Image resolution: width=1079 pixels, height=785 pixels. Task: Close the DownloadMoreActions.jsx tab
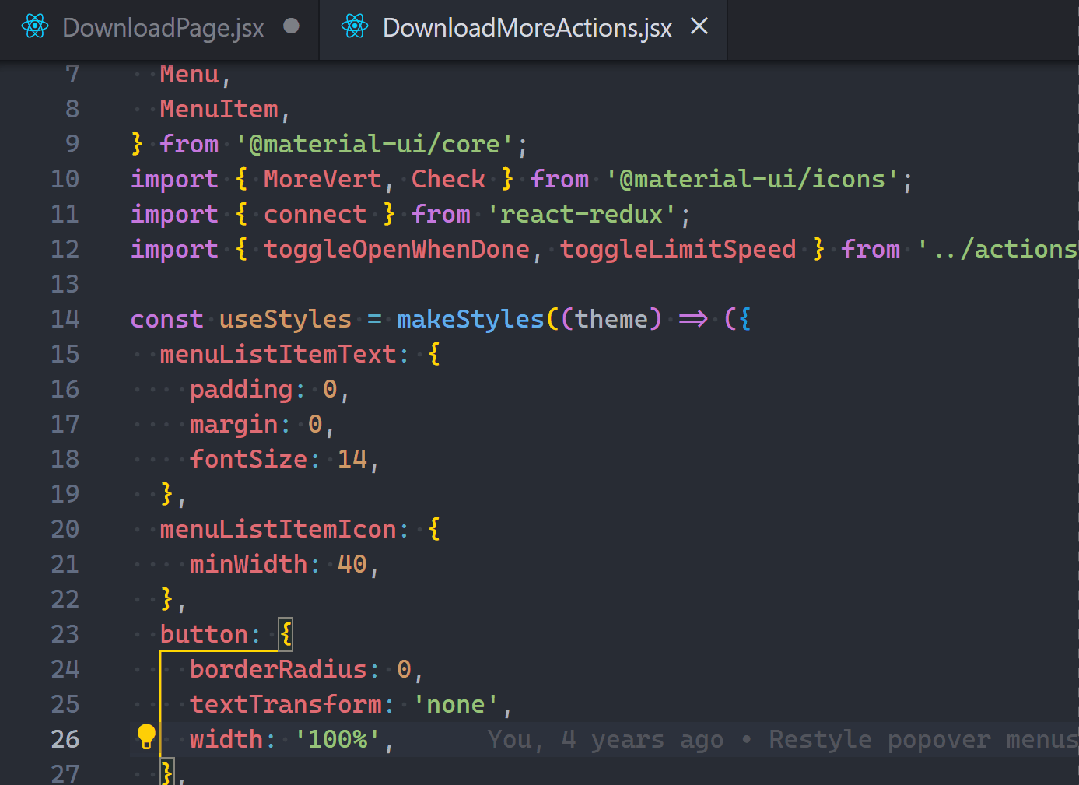700,27
